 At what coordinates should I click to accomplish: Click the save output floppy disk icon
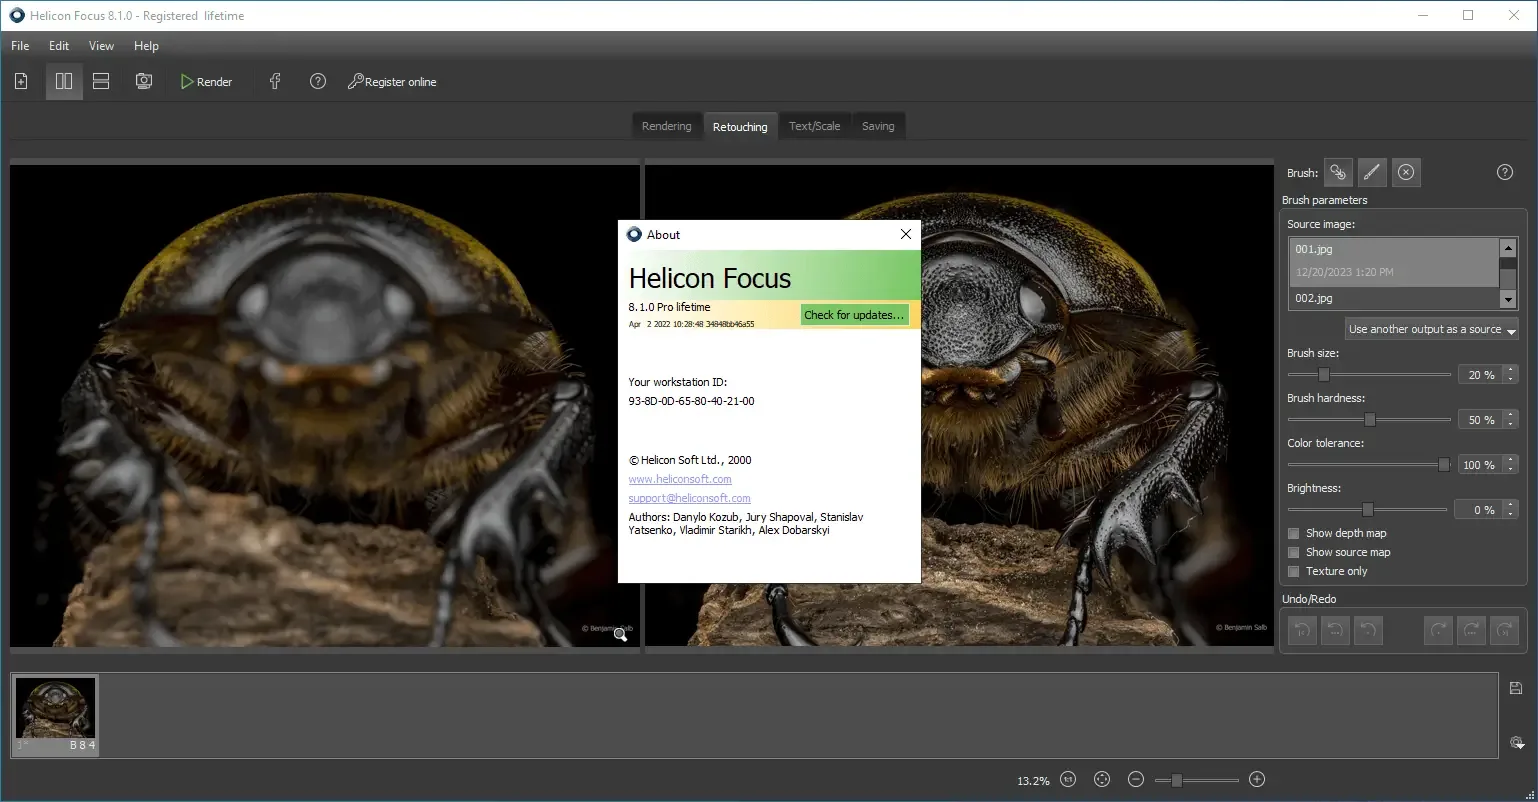pyautogui.click(x=1516, y=688)
